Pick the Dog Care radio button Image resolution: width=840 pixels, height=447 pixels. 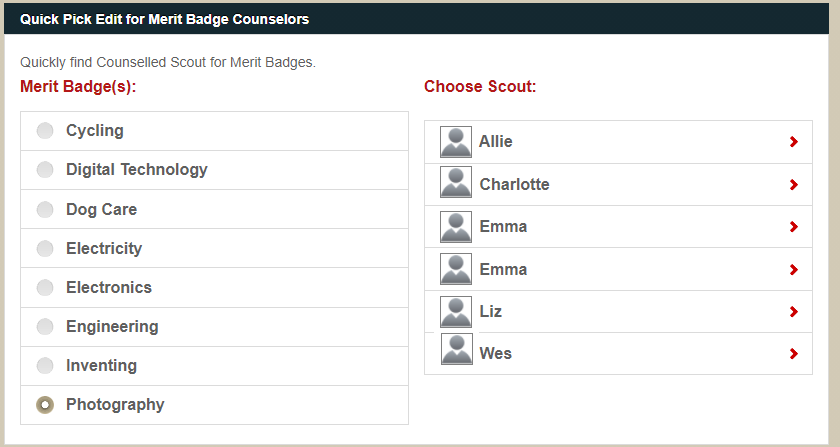click(45, 210)
